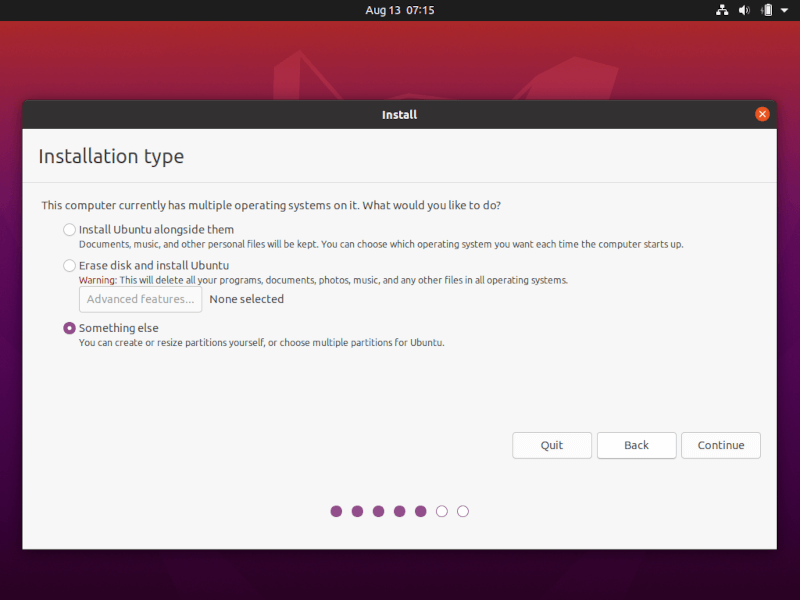Click the network status icon in top bar
Image resolution: width=800 pixels, height=600 pixels.
722,10
